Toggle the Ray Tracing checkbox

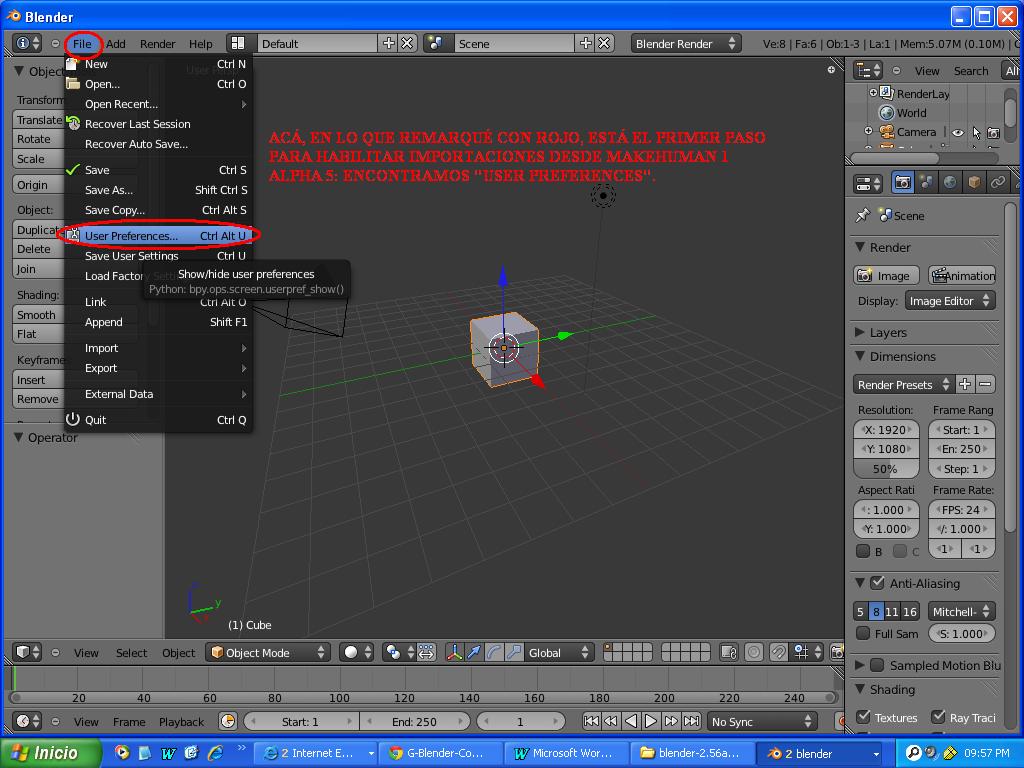pyautogui.click(x=938, y=716)
